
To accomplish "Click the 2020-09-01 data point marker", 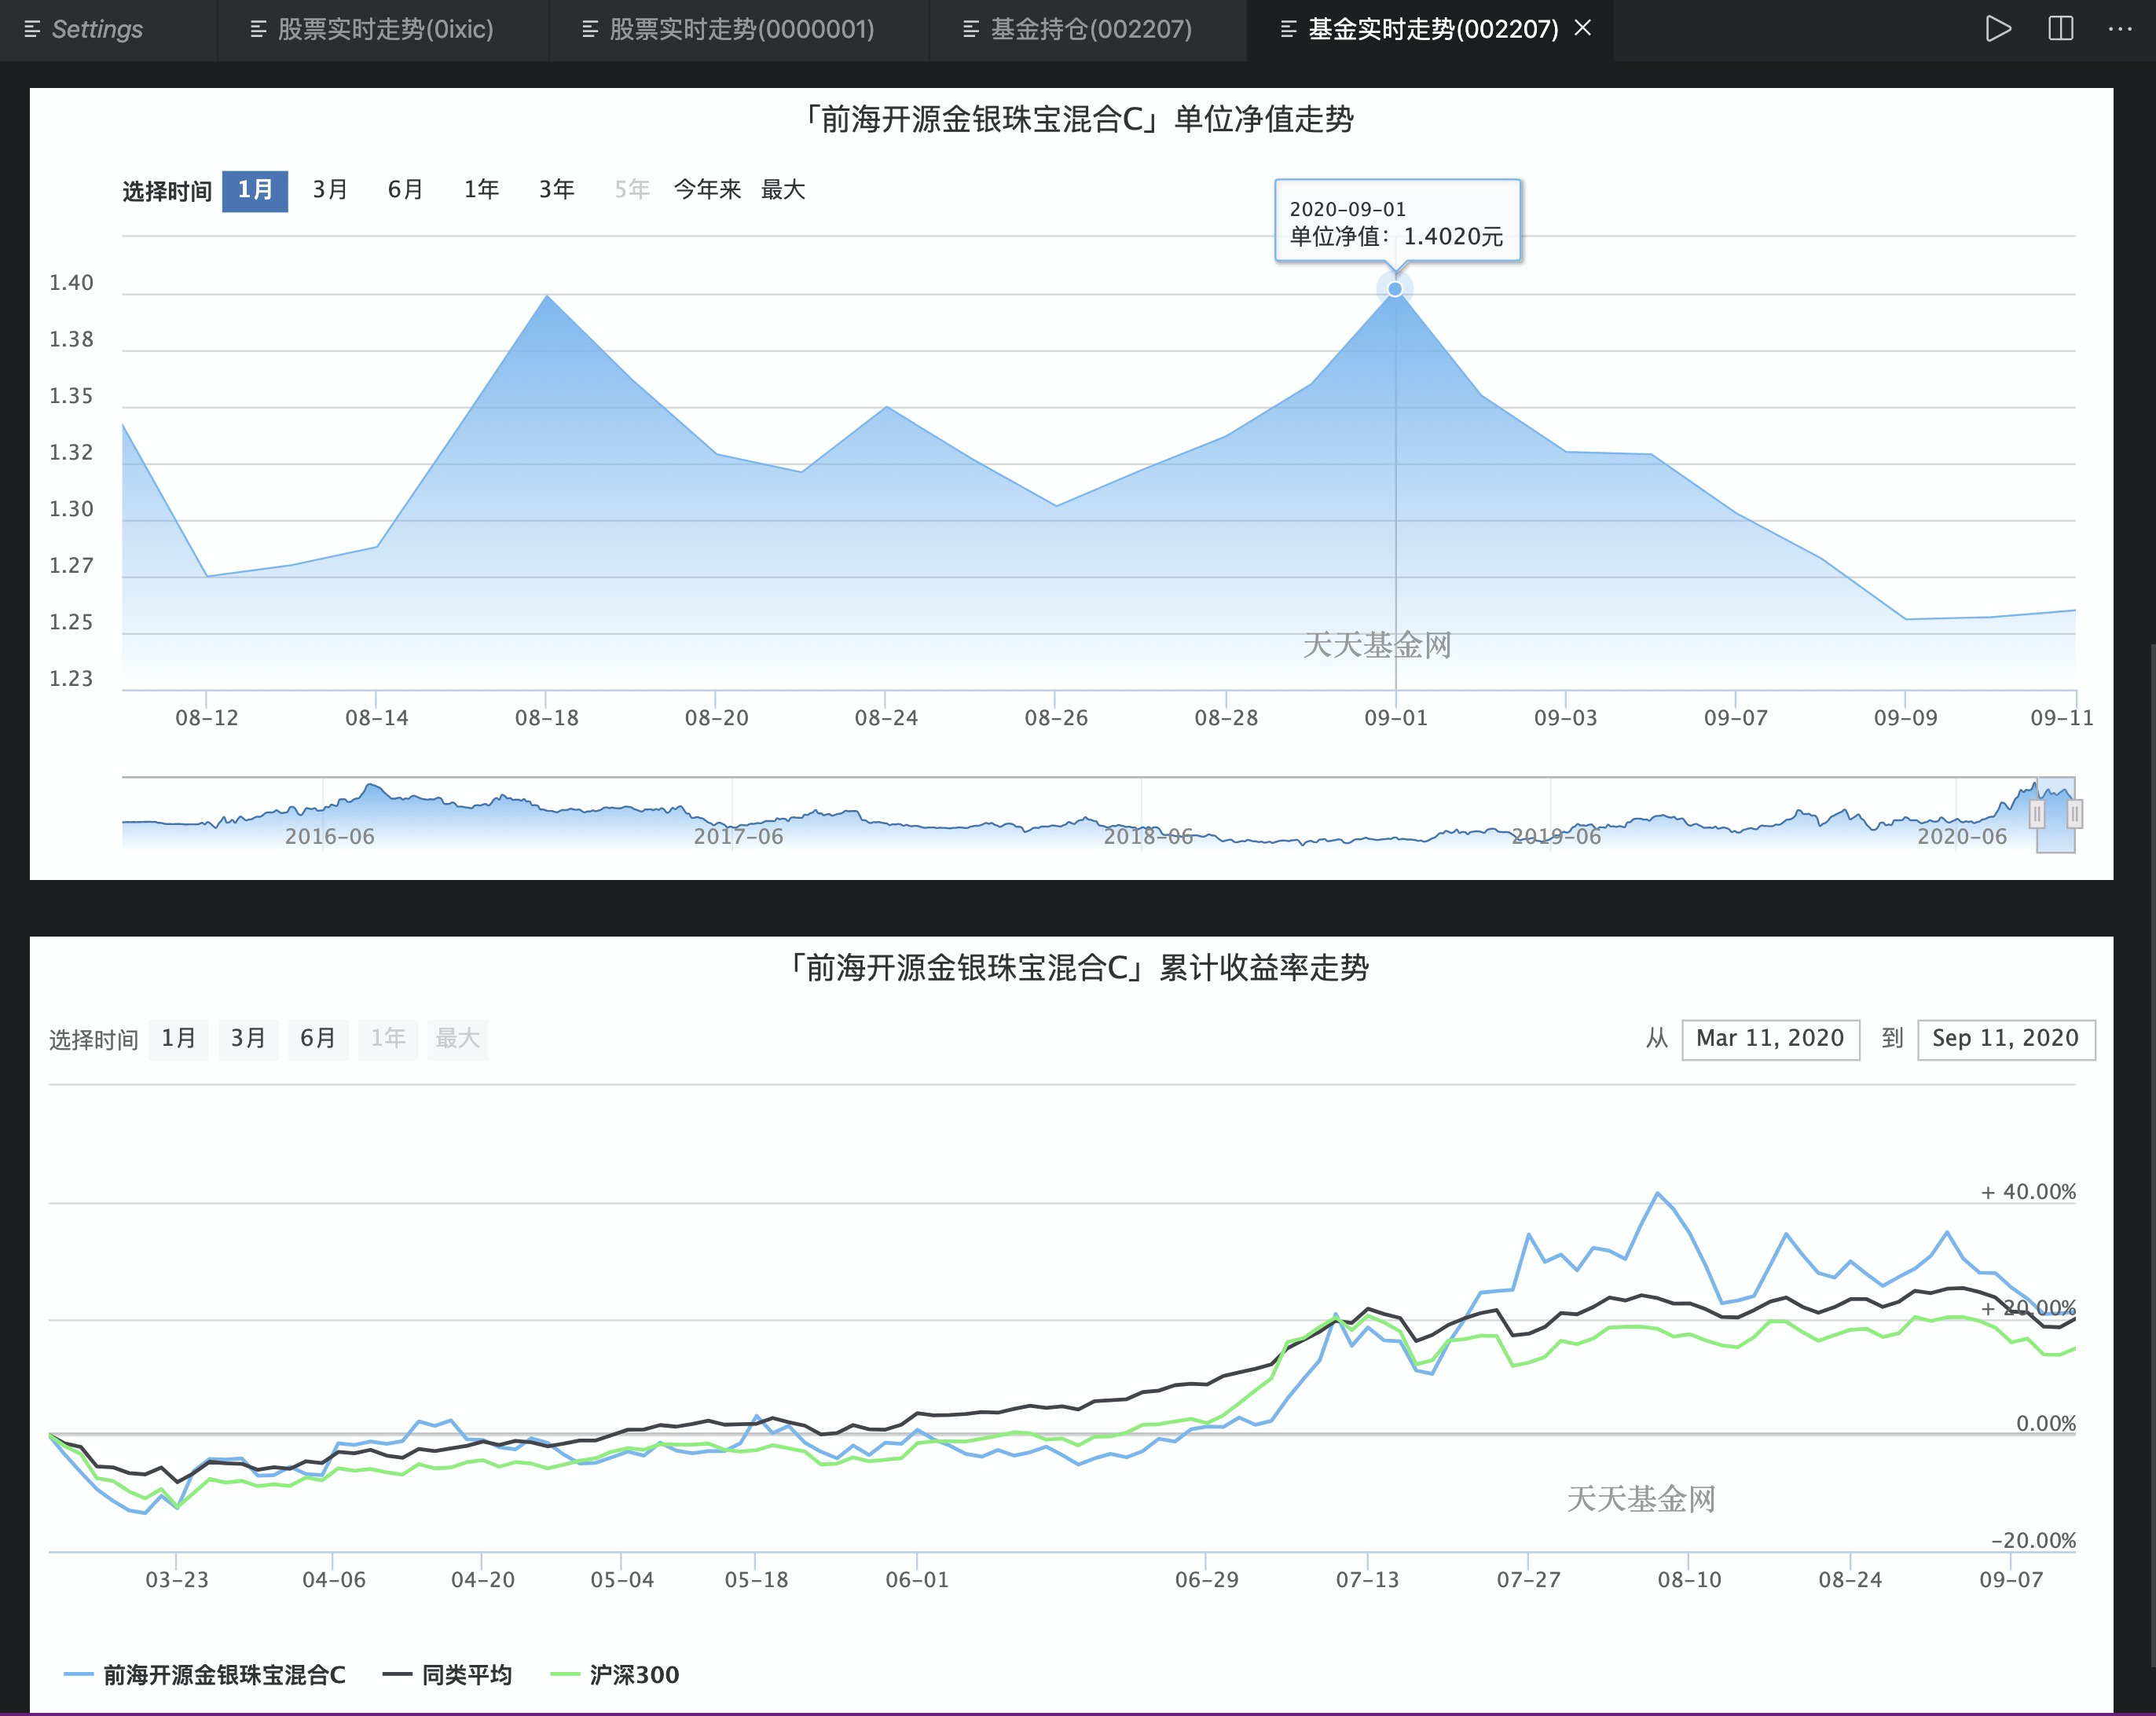I will click(1395, 289).
